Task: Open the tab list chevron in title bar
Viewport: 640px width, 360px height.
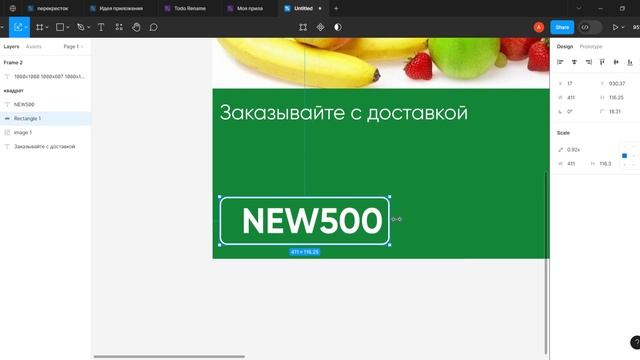Action: tap(578, 8)
